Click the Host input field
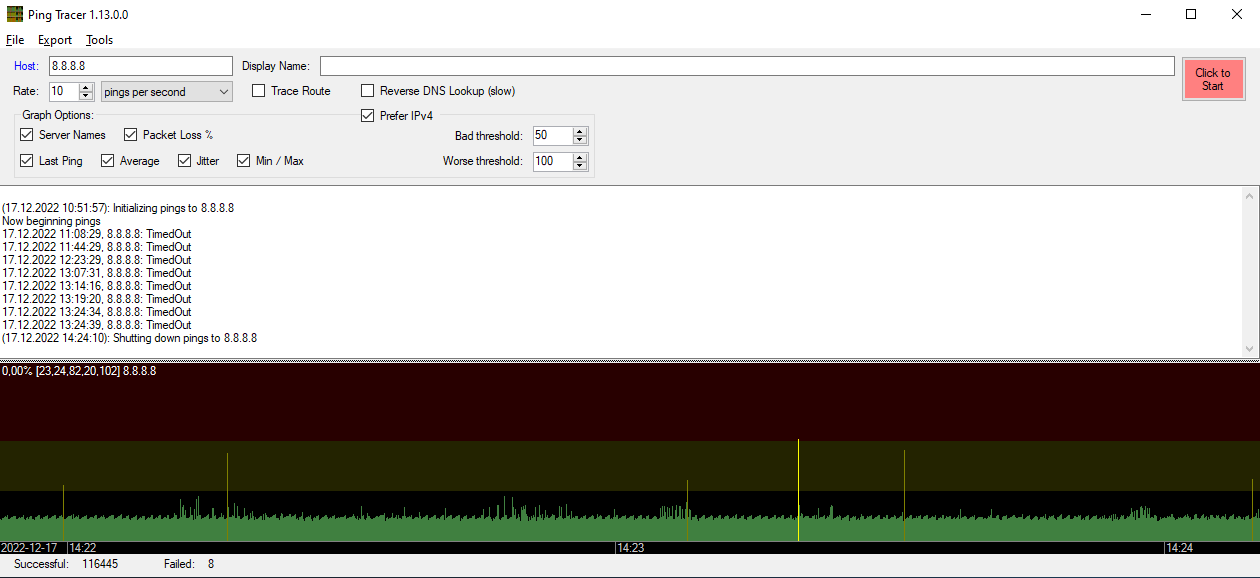The width and height of the screenshot is (1260, 578). tap(140, 66)
